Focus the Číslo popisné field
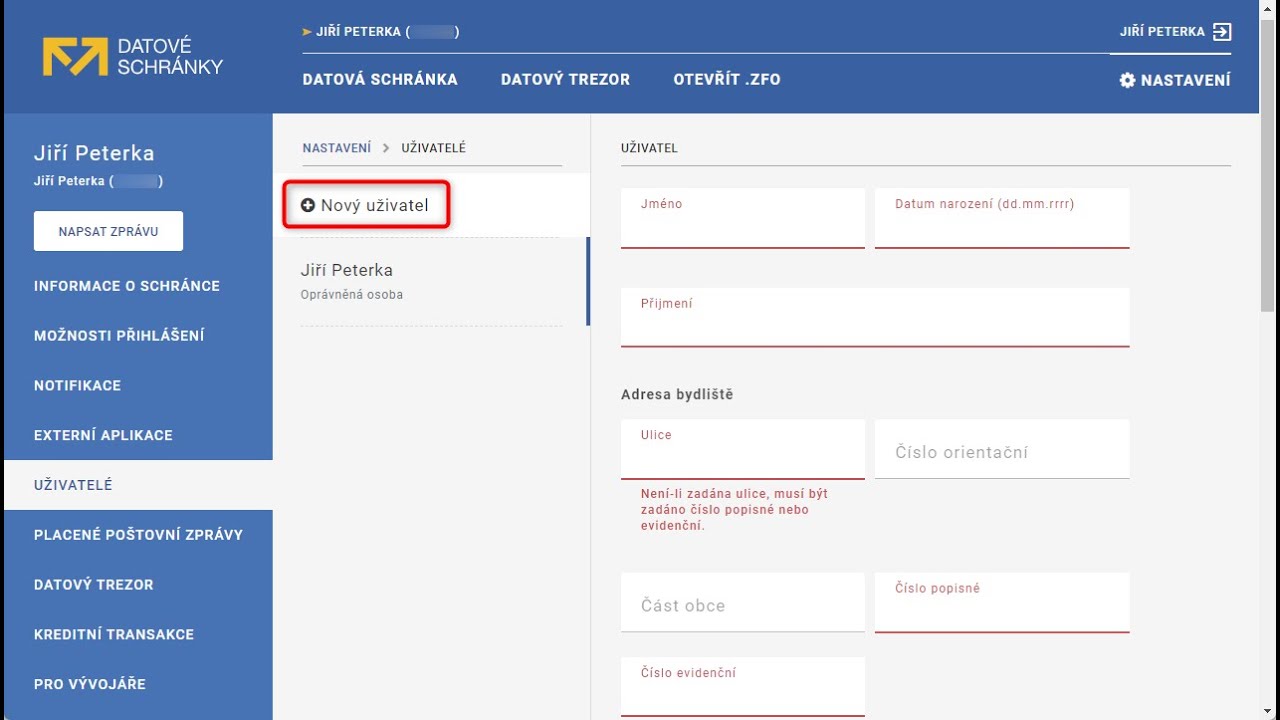The width and height of the screenshot is (1280, 720). click(x=1002, y=602)
